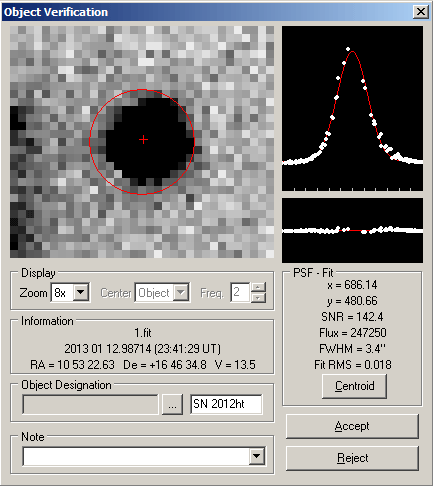Expand the Note dropdown list
433x486 pixels.
pos(257,456)
